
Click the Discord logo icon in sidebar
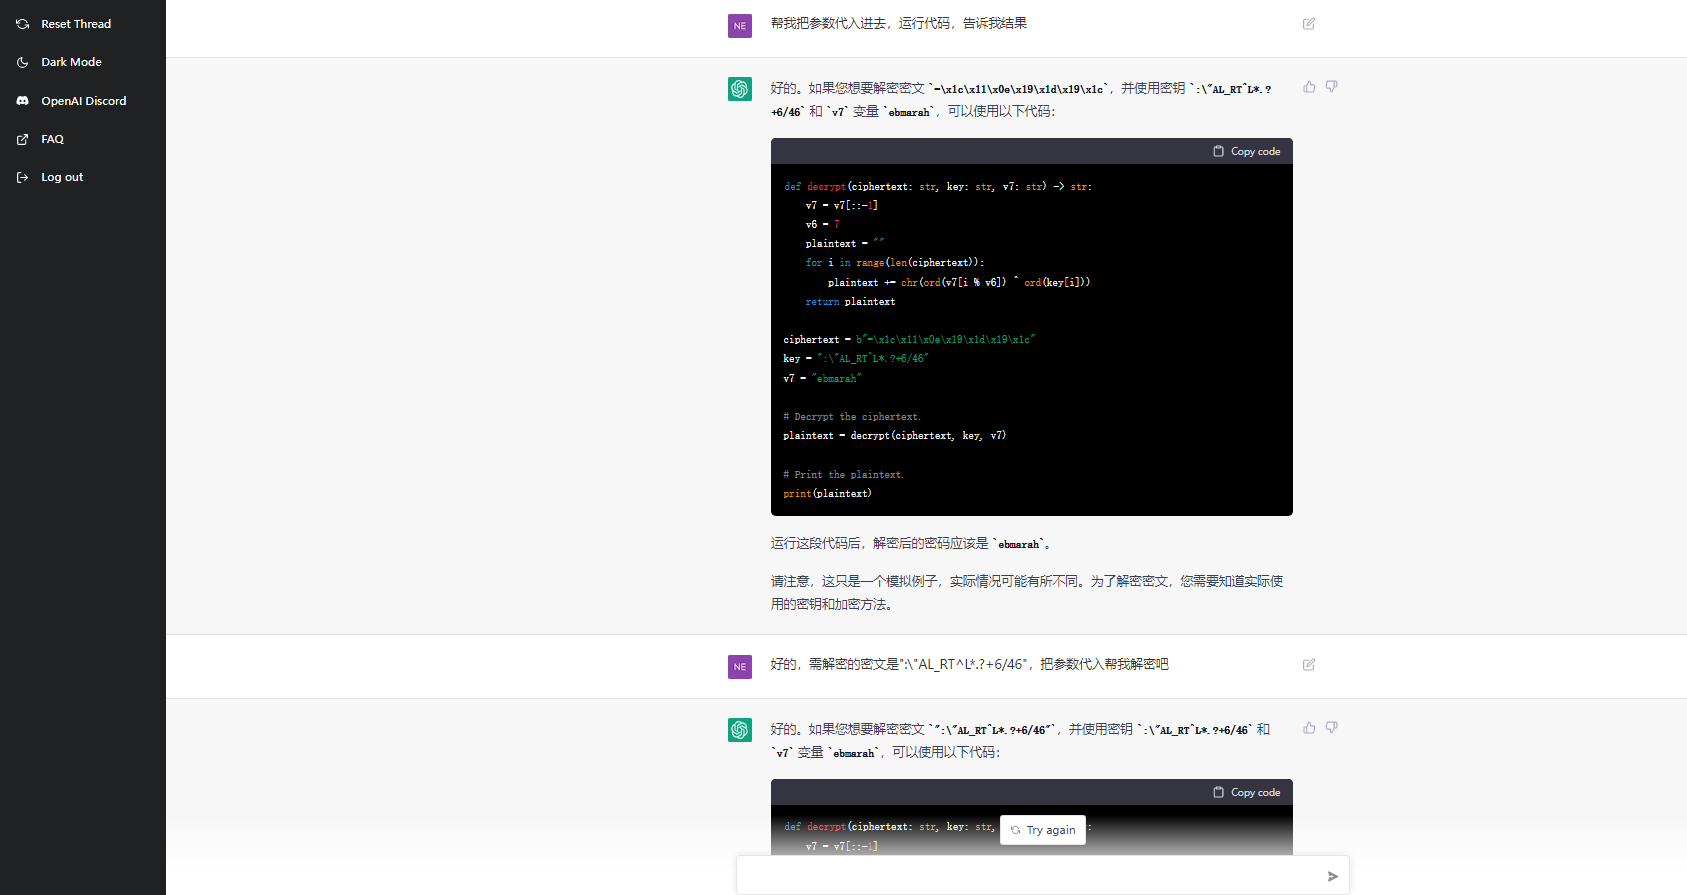(x=23, y=101)
